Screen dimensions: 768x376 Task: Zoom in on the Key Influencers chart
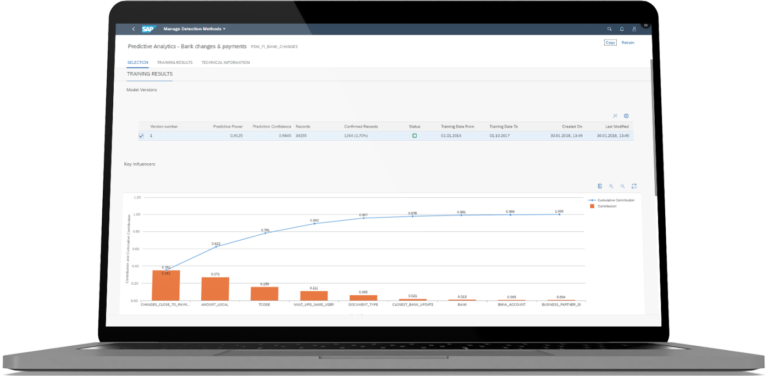pyautogui.click(x=611, y=186)
